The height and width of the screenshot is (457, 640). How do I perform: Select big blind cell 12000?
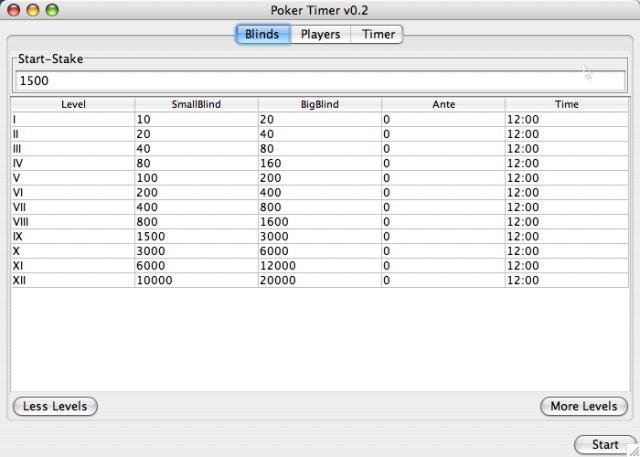320,266
